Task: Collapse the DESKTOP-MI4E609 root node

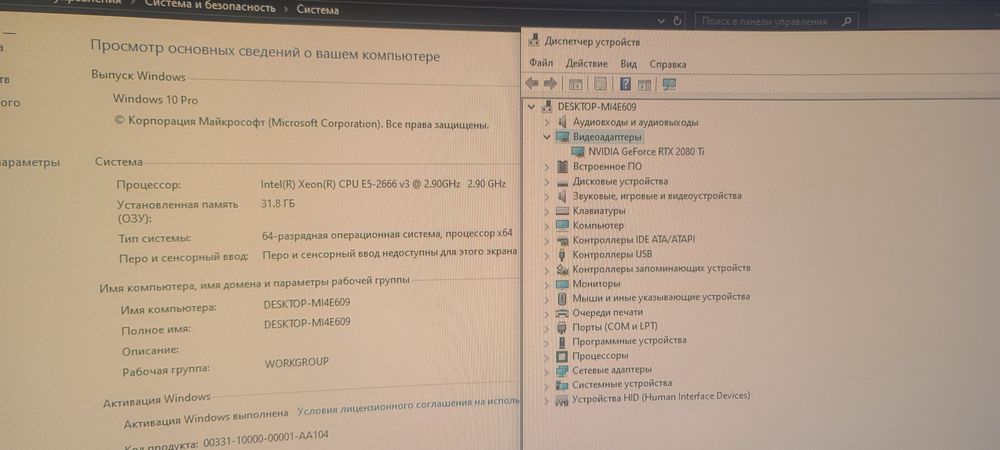Action: [531, 106]
